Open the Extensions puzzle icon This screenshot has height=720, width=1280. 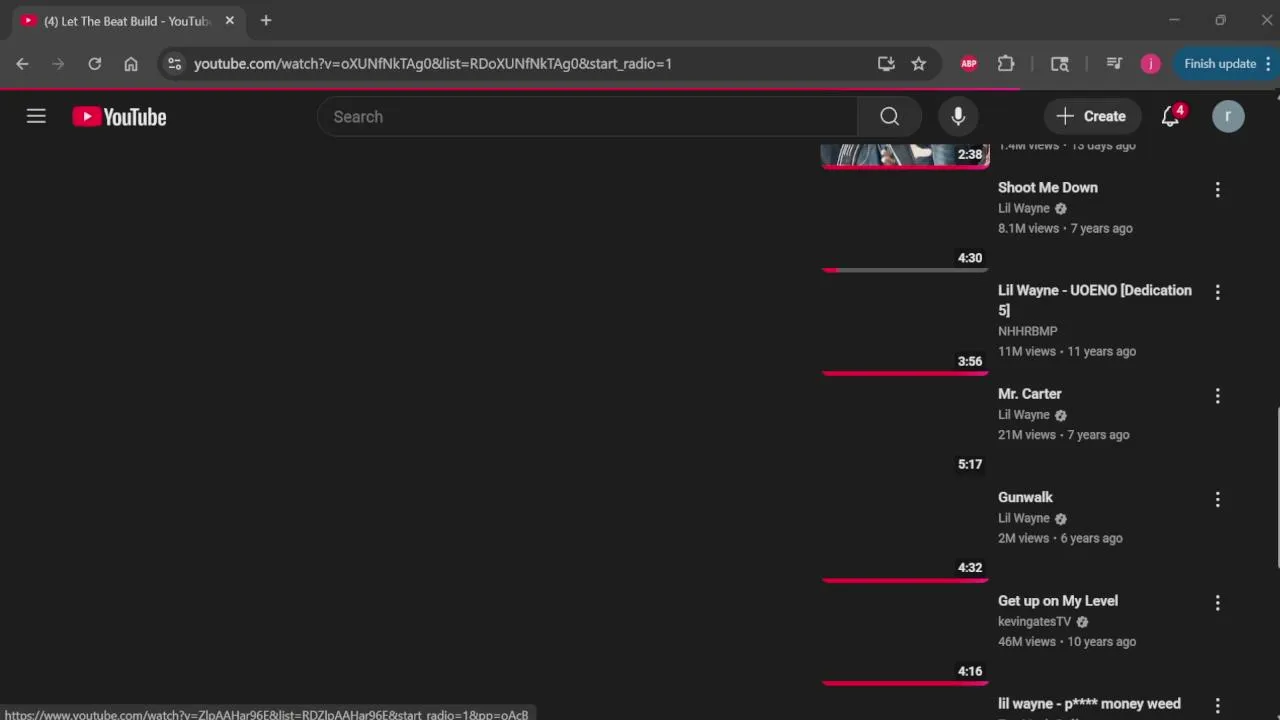click(x=1006, y=64)
